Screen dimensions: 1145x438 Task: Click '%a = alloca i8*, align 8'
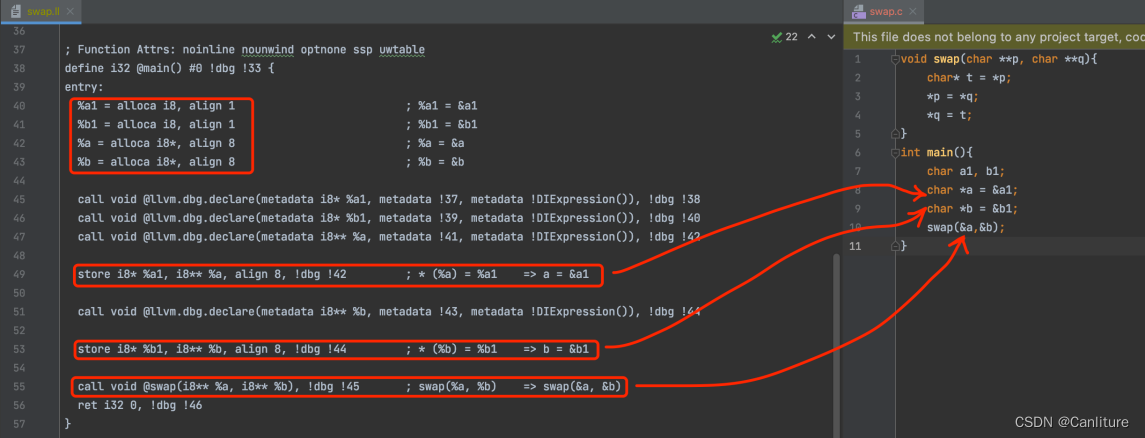pyautogui.click(x=156, y=143)
